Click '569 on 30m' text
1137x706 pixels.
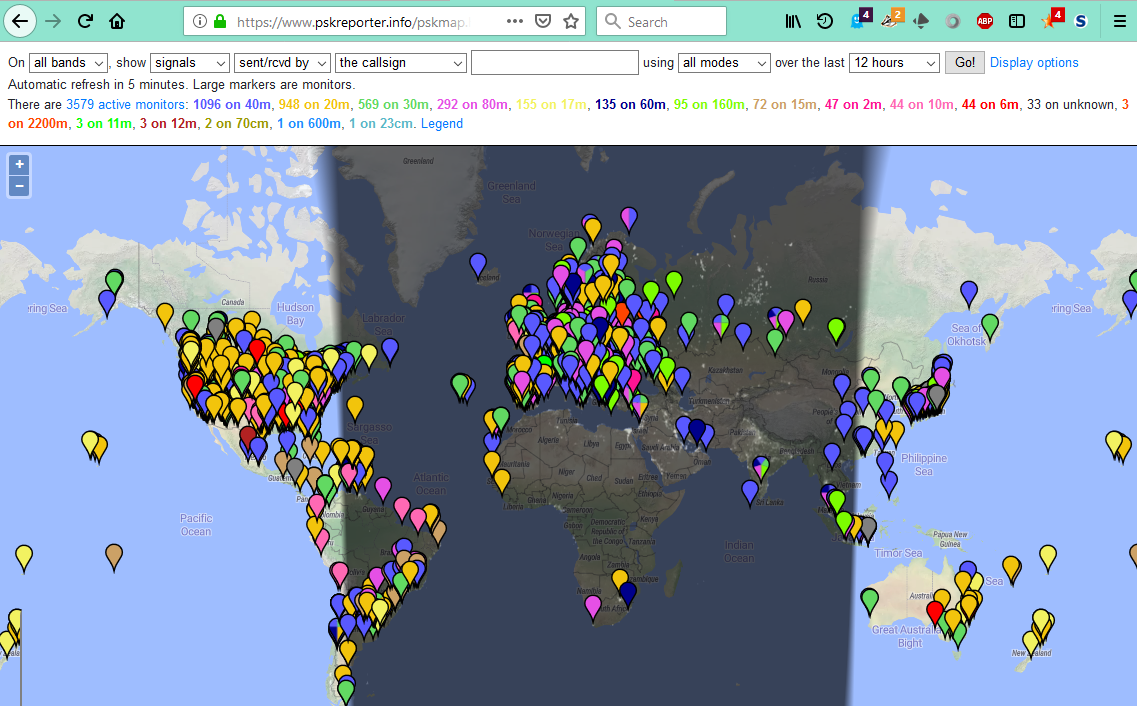pos(393,104)
